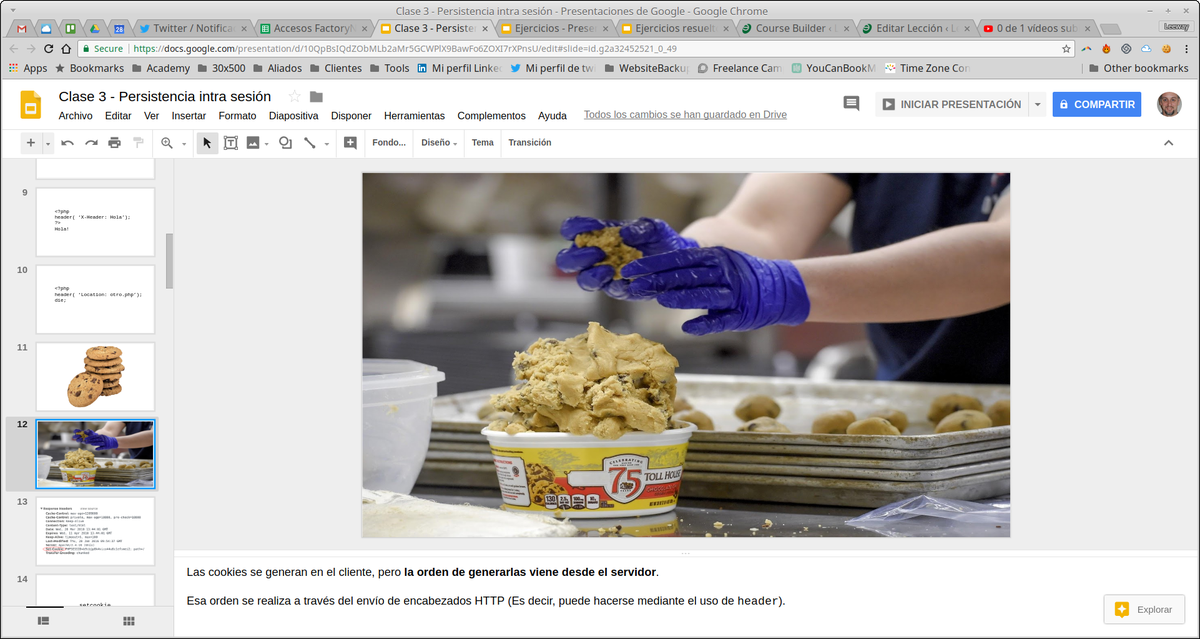This screenshot has width=1200, height=639.
Task: Select slide 10 thumbnail with Location header
Action: click(95, 299)
